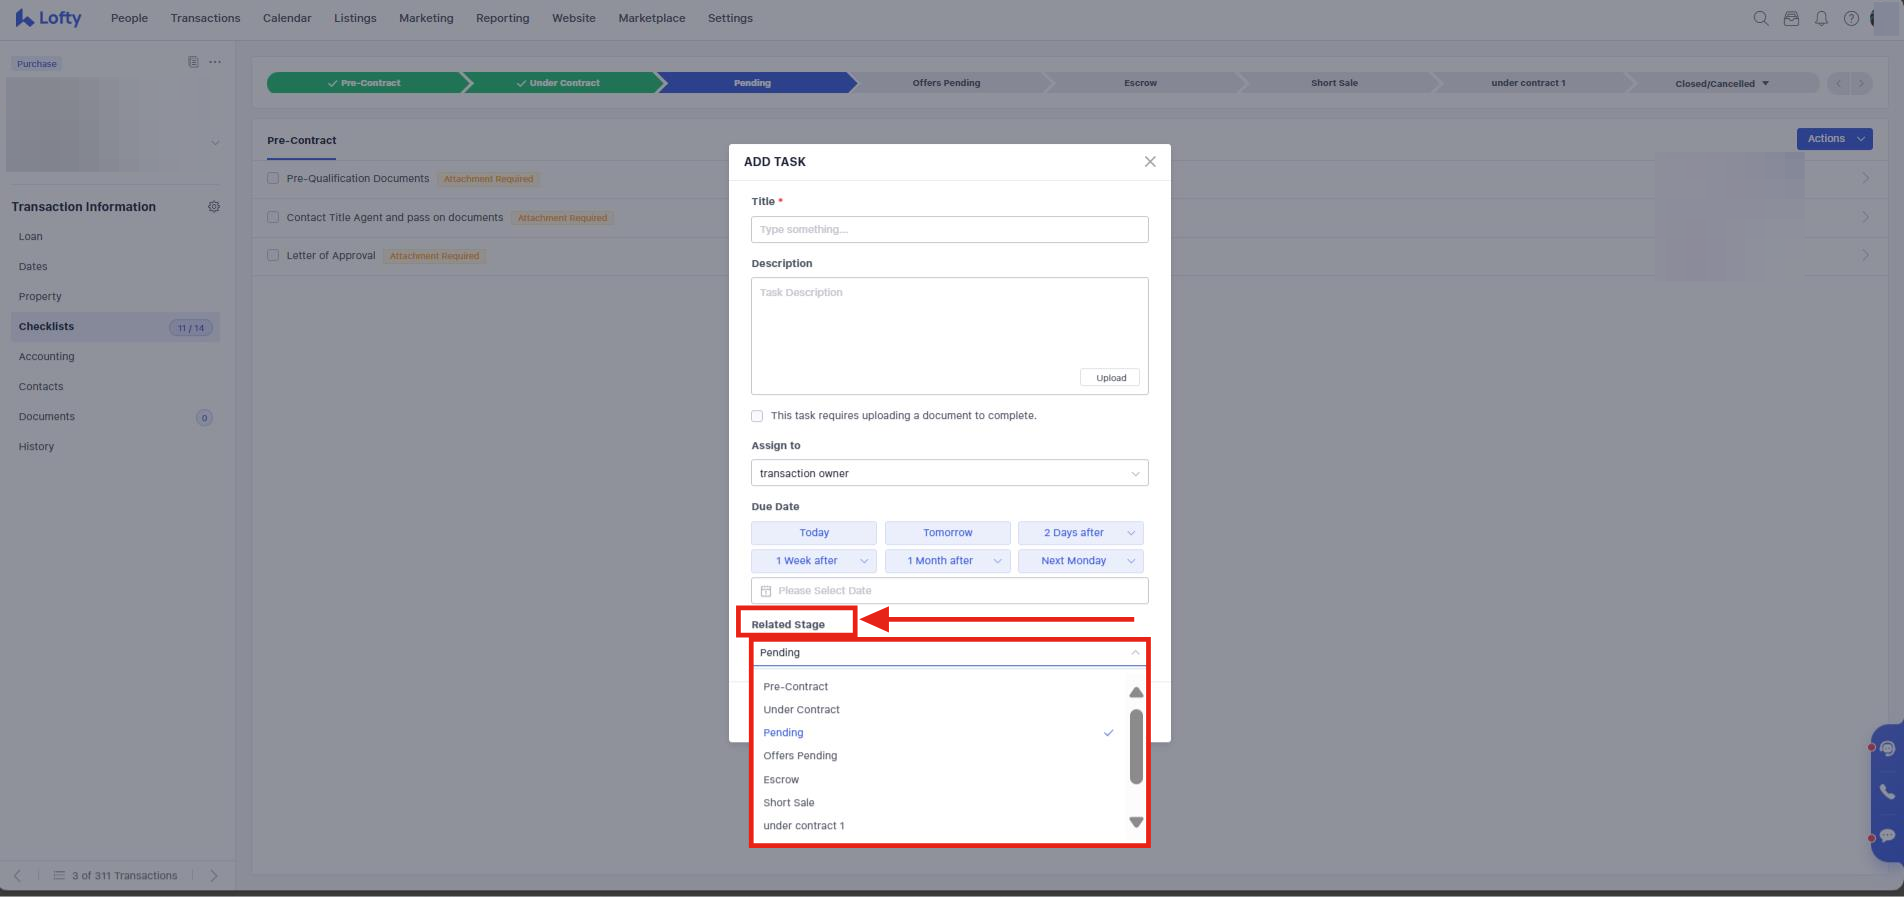Tick the Letter of Approval checkbox
Viewport: 1904px width, 897px height.
(x=273, y=256)
